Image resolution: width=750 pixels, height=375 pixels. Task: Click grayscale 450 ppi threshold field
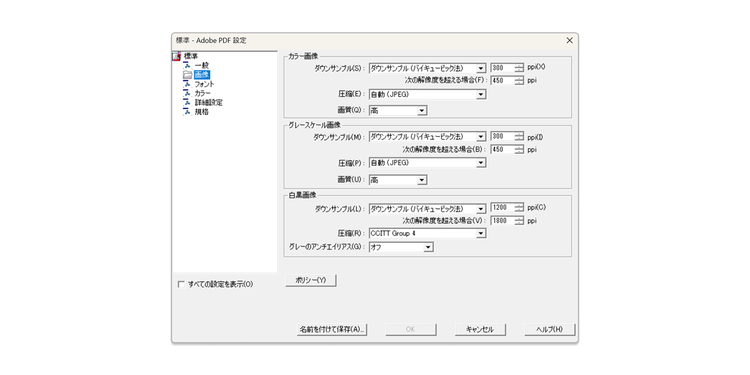point(503,149)
